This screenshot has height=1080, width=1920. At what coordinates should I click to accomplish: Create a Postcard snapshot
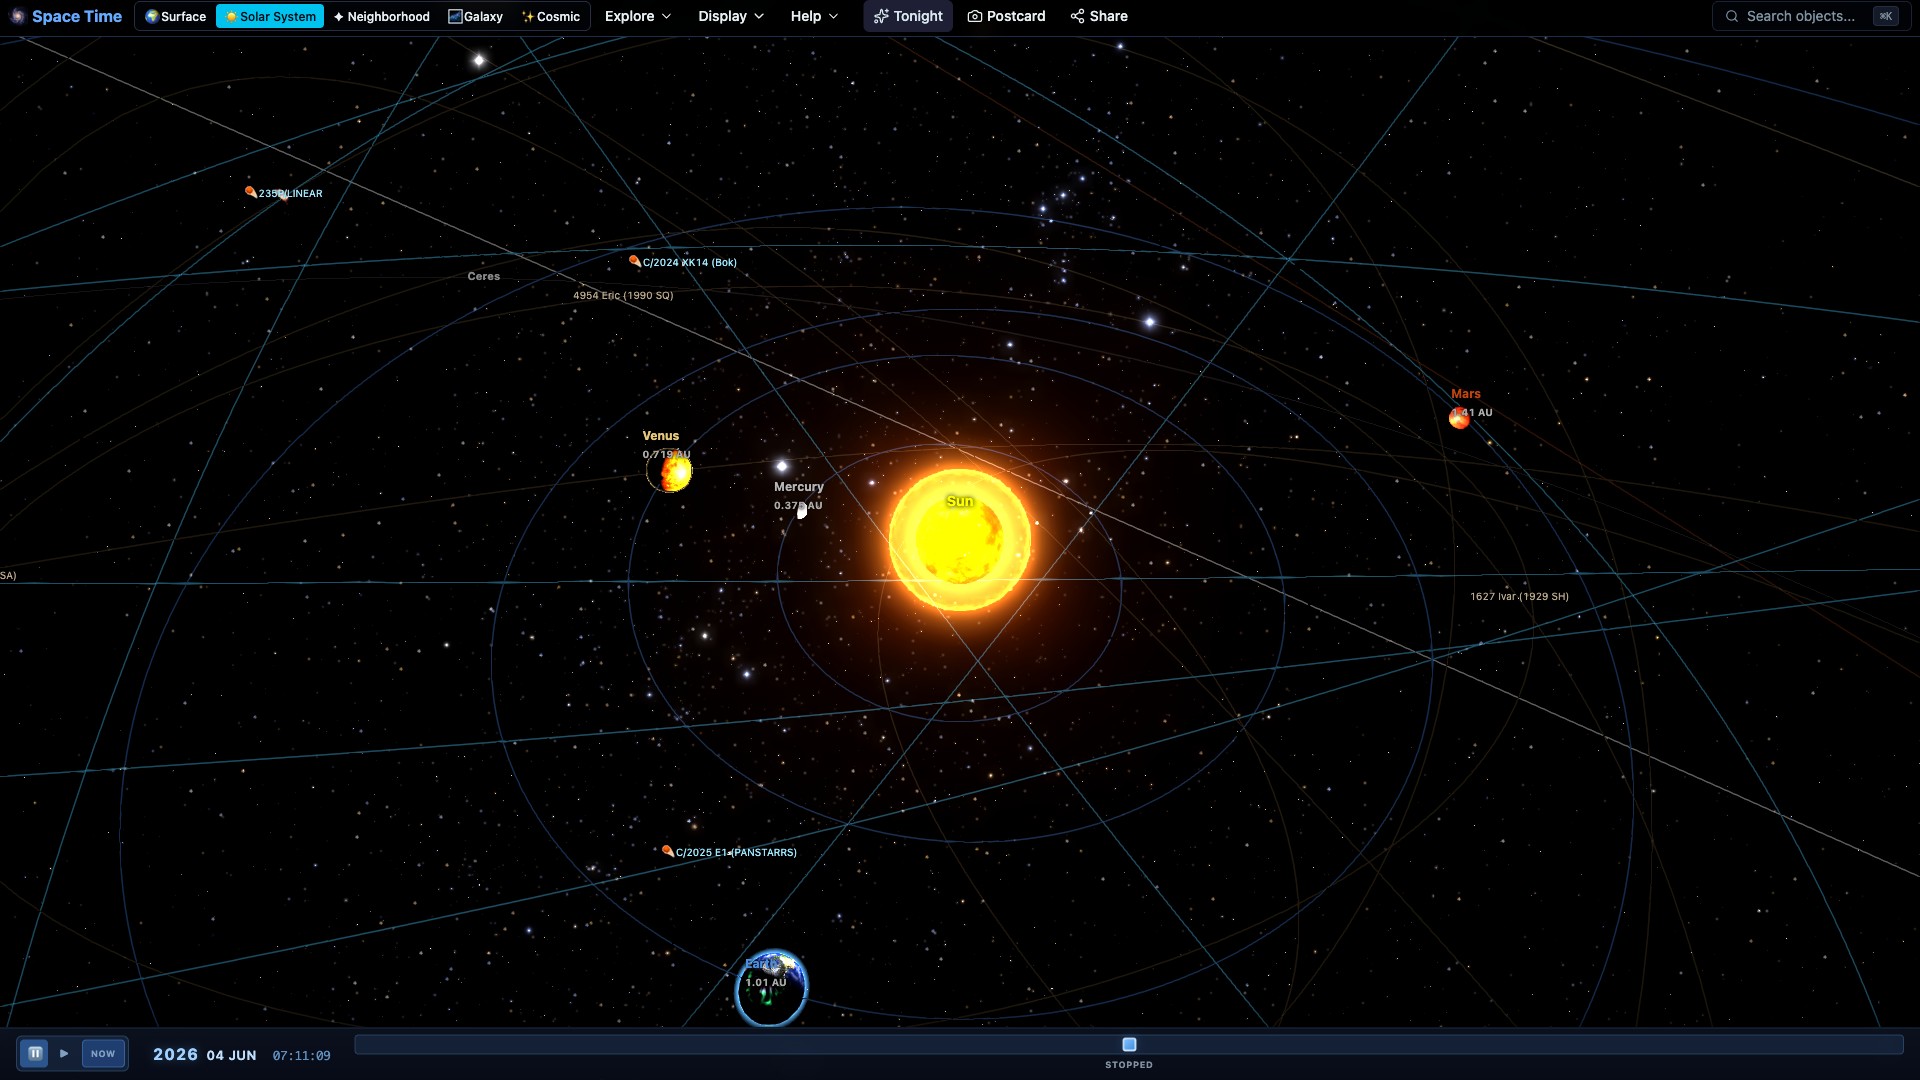click(x=1006, y=16)
